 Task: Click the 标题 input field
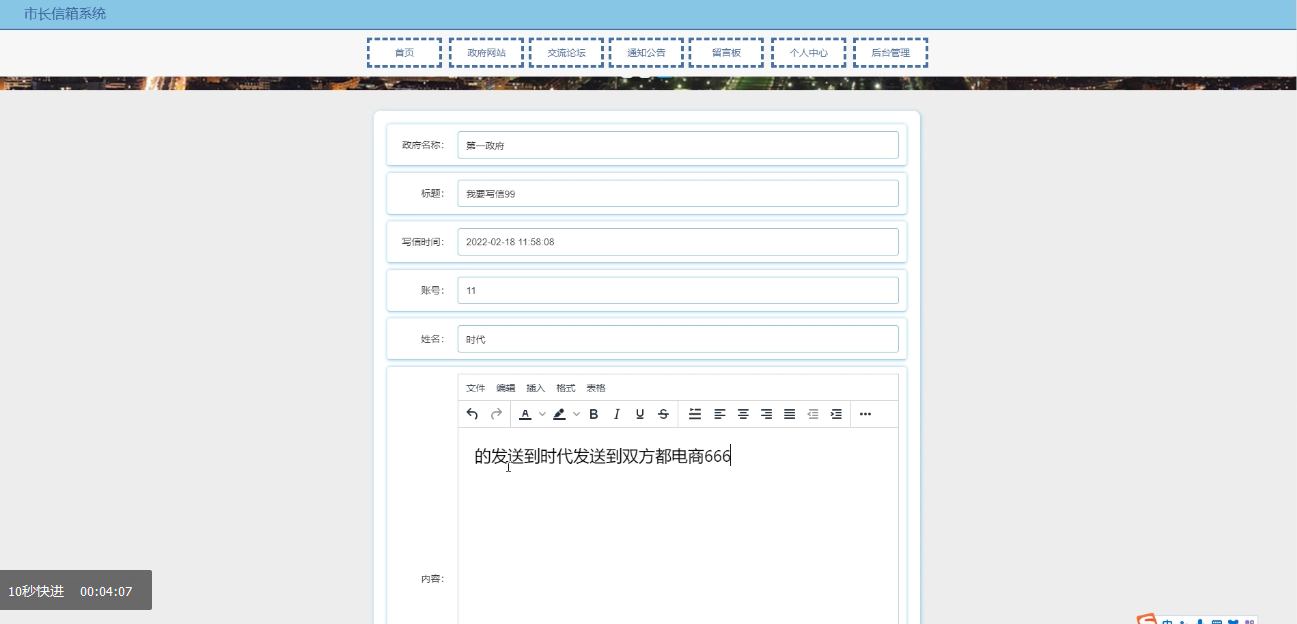click(677, 192)
